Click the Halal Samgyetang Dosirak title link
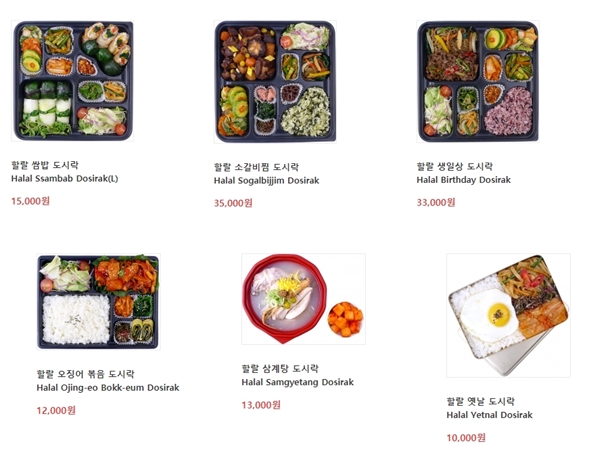The width and height of the screenshot is (600, 450). (x=297, y=382)
